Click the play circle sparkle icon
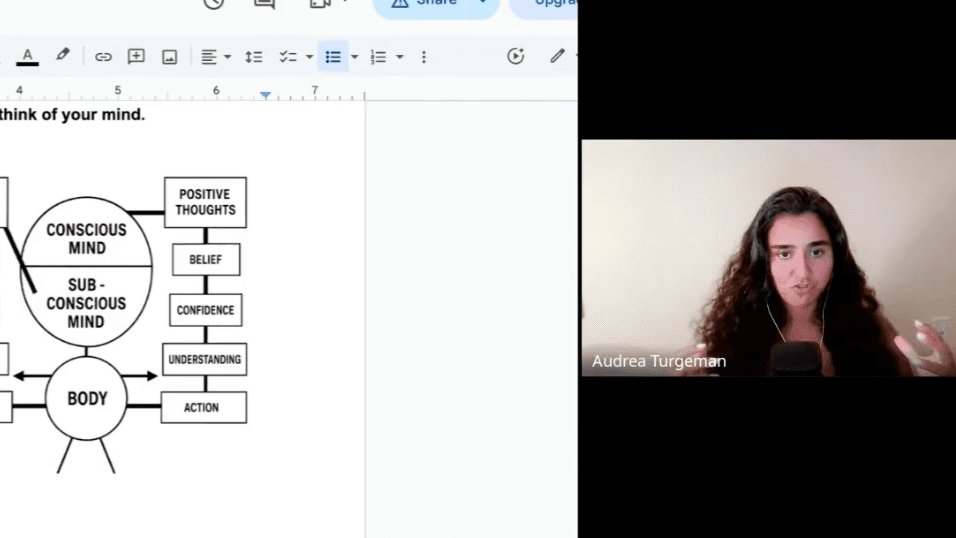 pyautogui.click(x=516, y=56)
